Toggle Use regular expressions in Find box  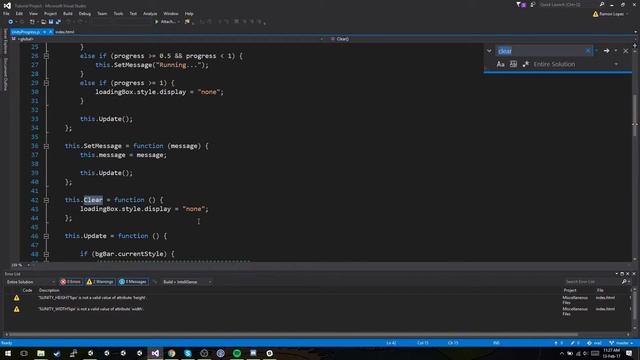coord(526,64)
